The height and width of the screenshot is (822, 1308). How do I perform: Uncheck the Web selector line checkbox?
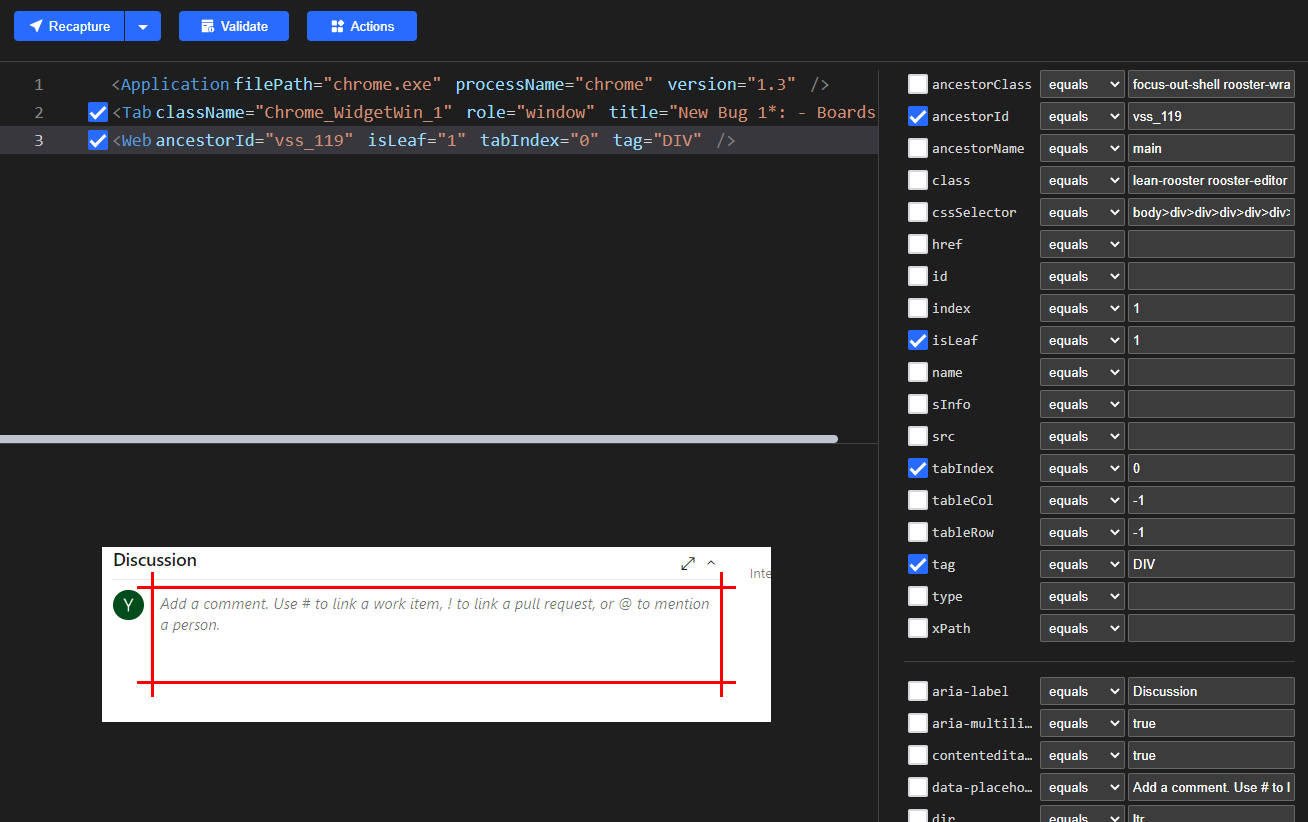point(97,140)
